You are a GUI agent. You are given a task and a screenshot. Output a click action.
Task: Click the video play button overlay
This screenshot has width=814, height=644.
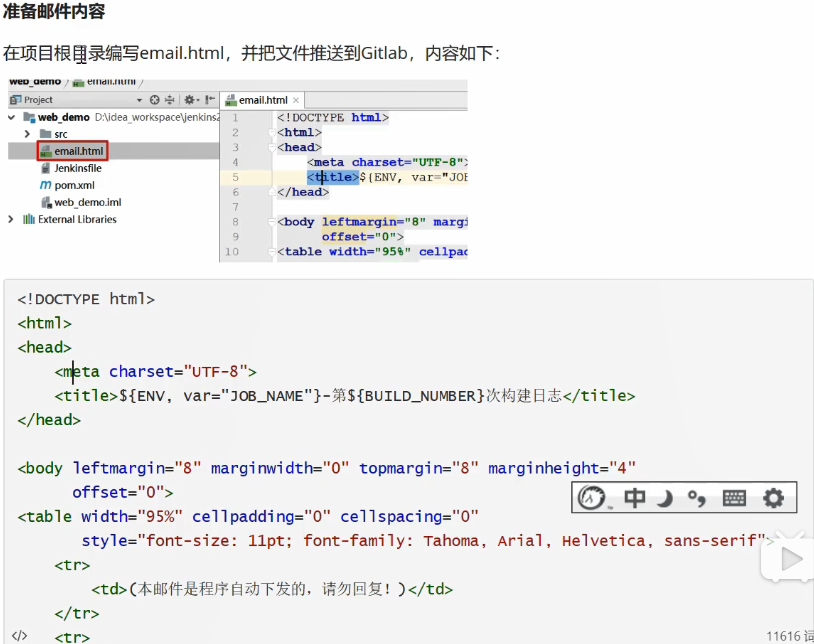[790, 559]
